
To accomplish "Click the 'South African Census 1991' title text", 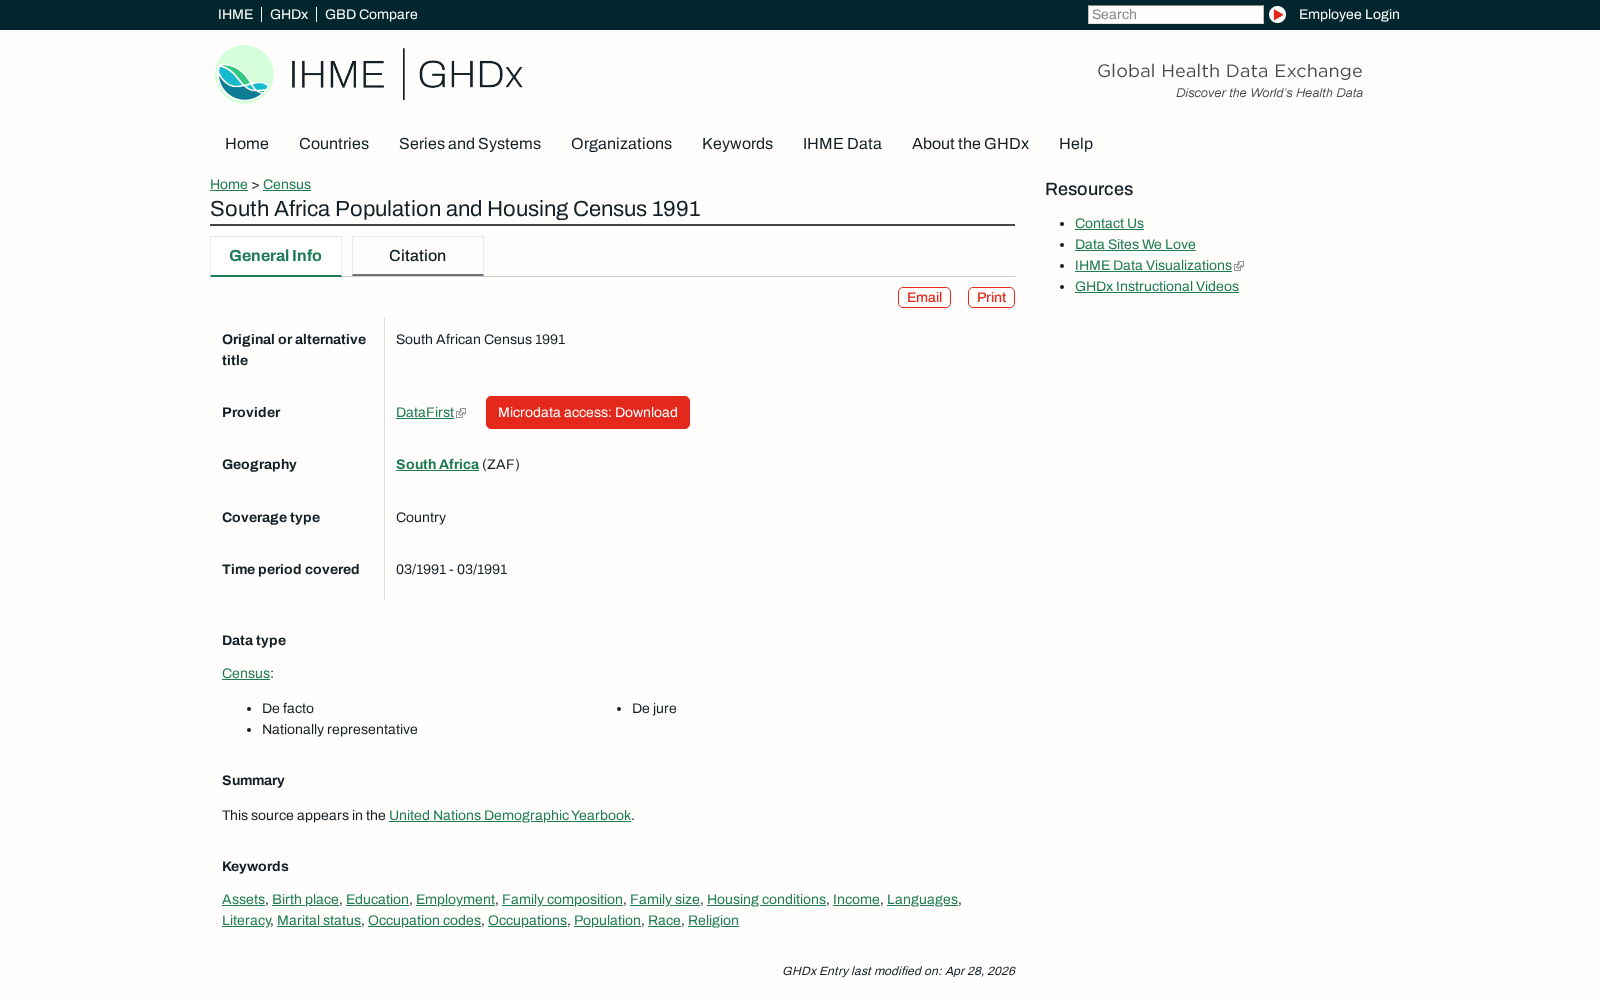I will (x=480, y=339).
